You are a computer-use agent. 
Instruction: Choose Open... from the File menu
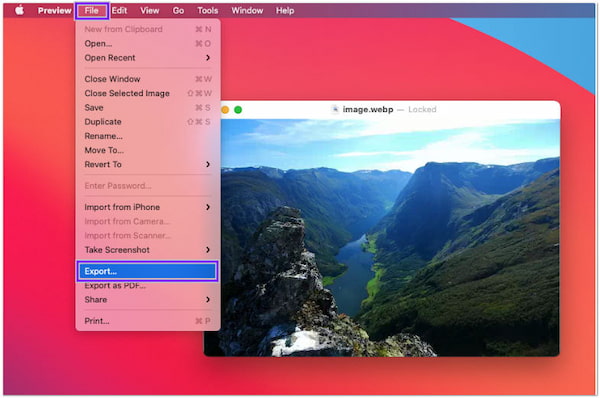coord(148,44)
